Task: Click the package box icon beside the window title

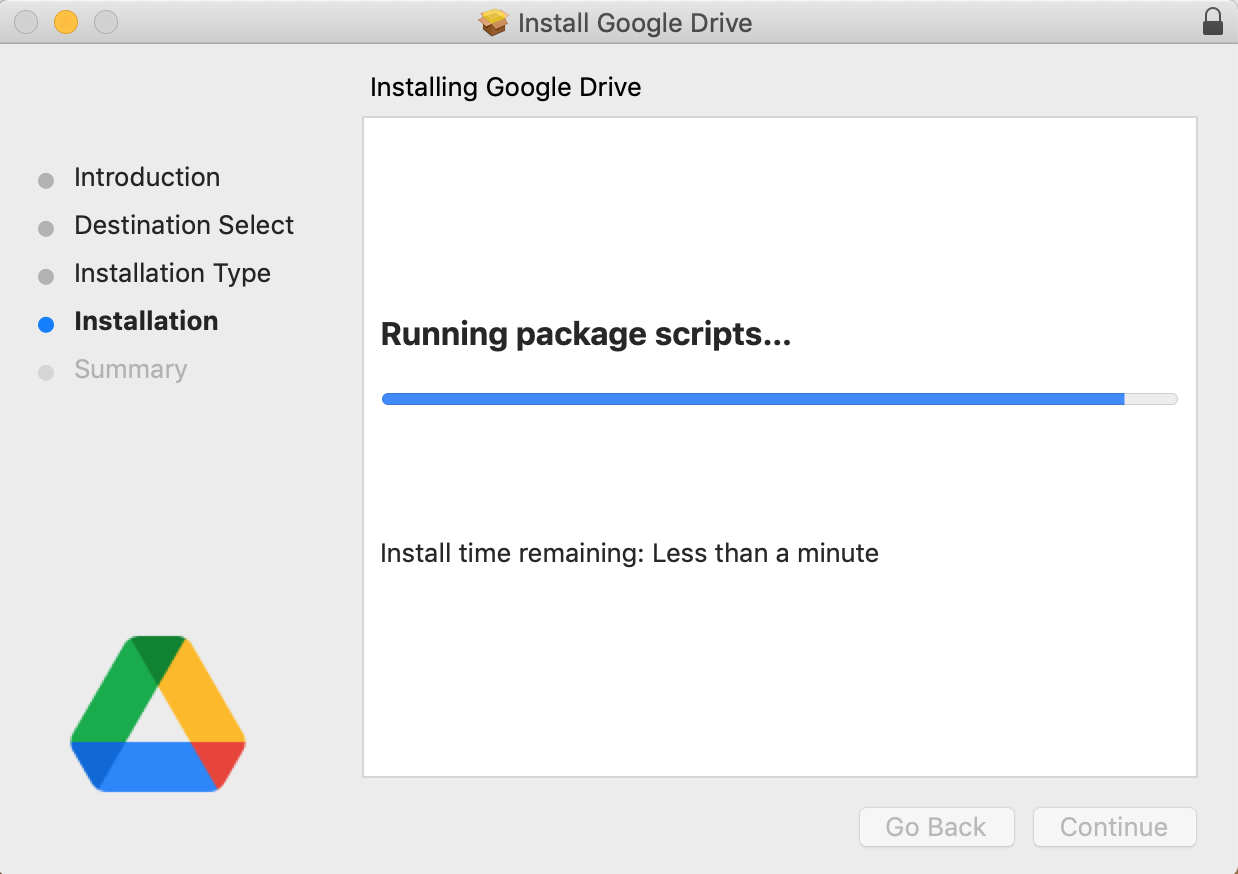Action: point(494,22)
